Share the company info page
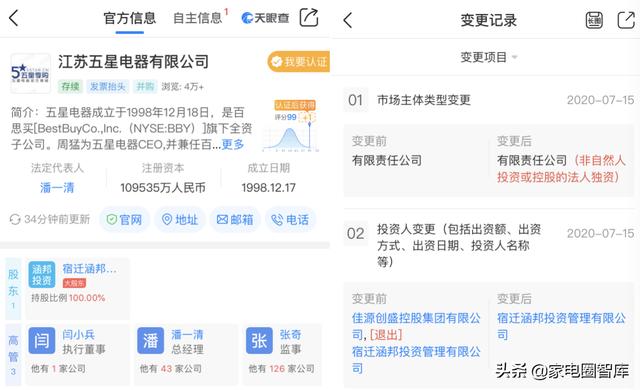Screen dimensions: 640x390 click(x=309, y=18)
